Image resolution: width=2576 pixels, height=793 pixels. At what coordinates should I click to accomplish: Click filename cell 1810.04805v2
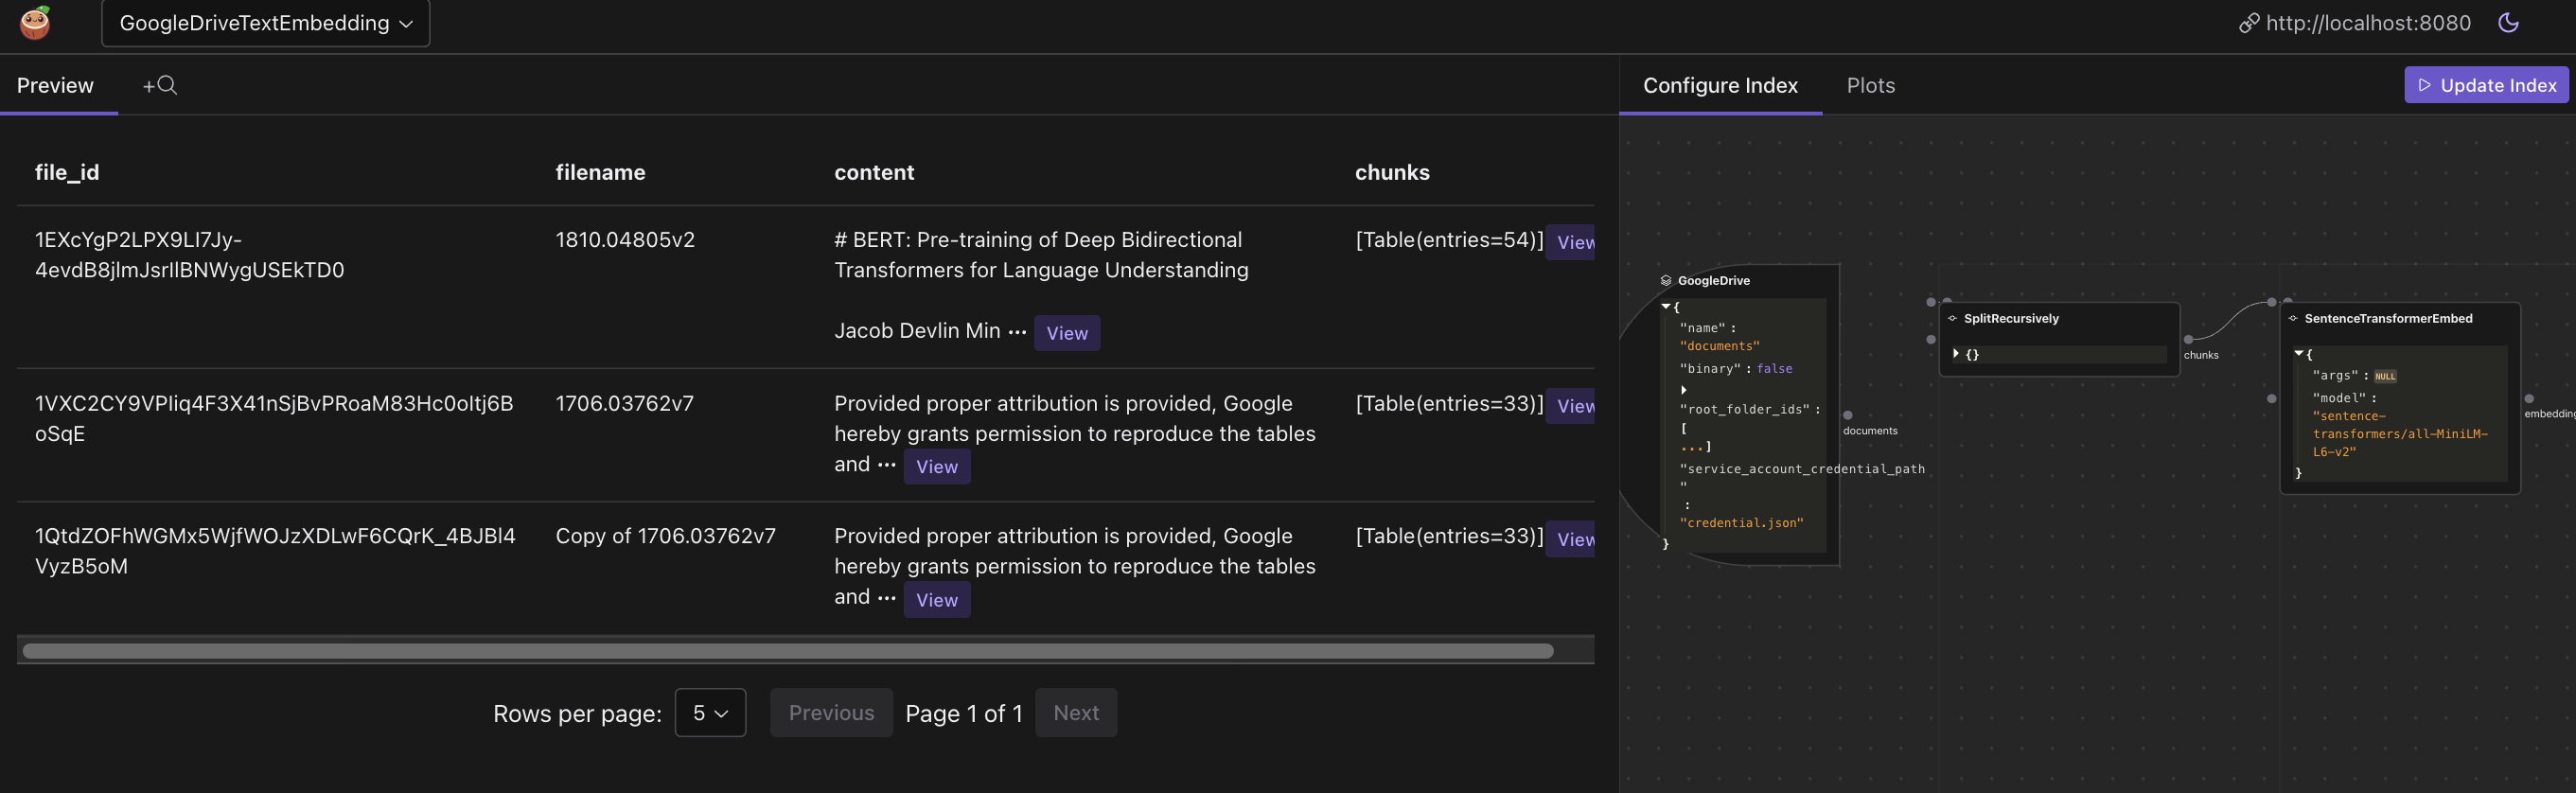(625, 240)
